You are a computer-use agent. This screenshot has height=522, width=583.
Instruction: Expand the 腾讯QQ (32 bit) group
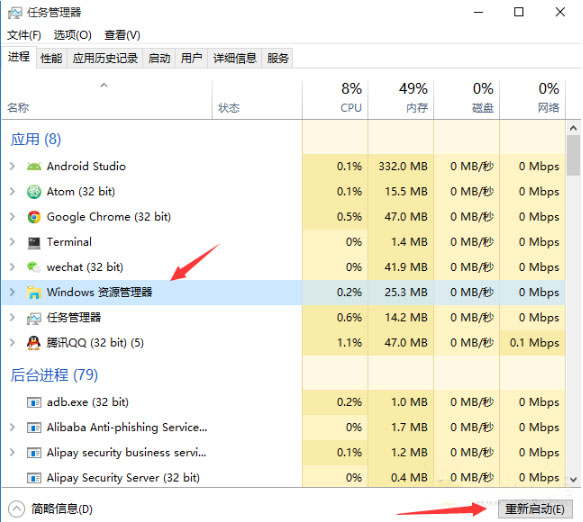click(x=12, y=342)
